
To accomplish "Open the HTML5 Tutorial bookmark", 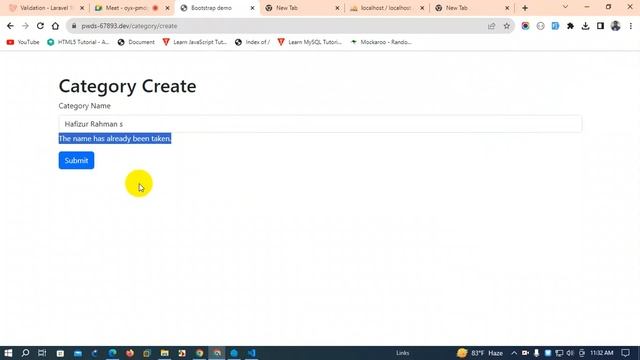I will [x=78, y=42].
